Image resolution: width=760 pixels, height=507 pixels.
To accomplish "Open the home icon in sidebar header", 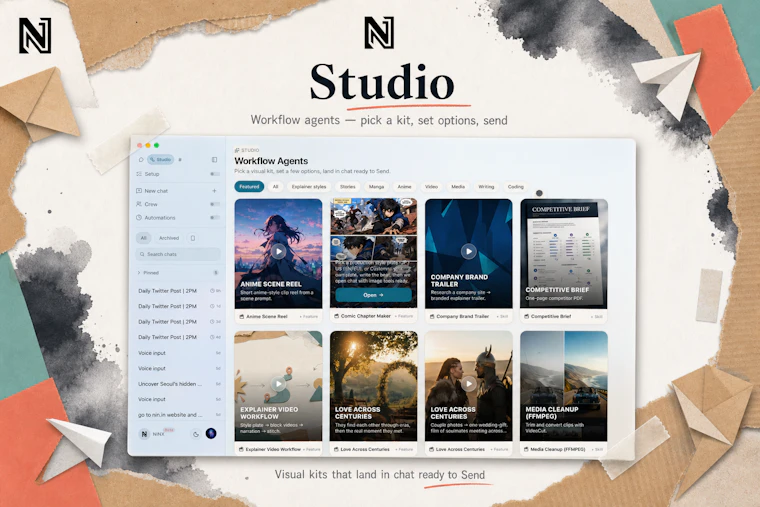I will click(141, 159).
